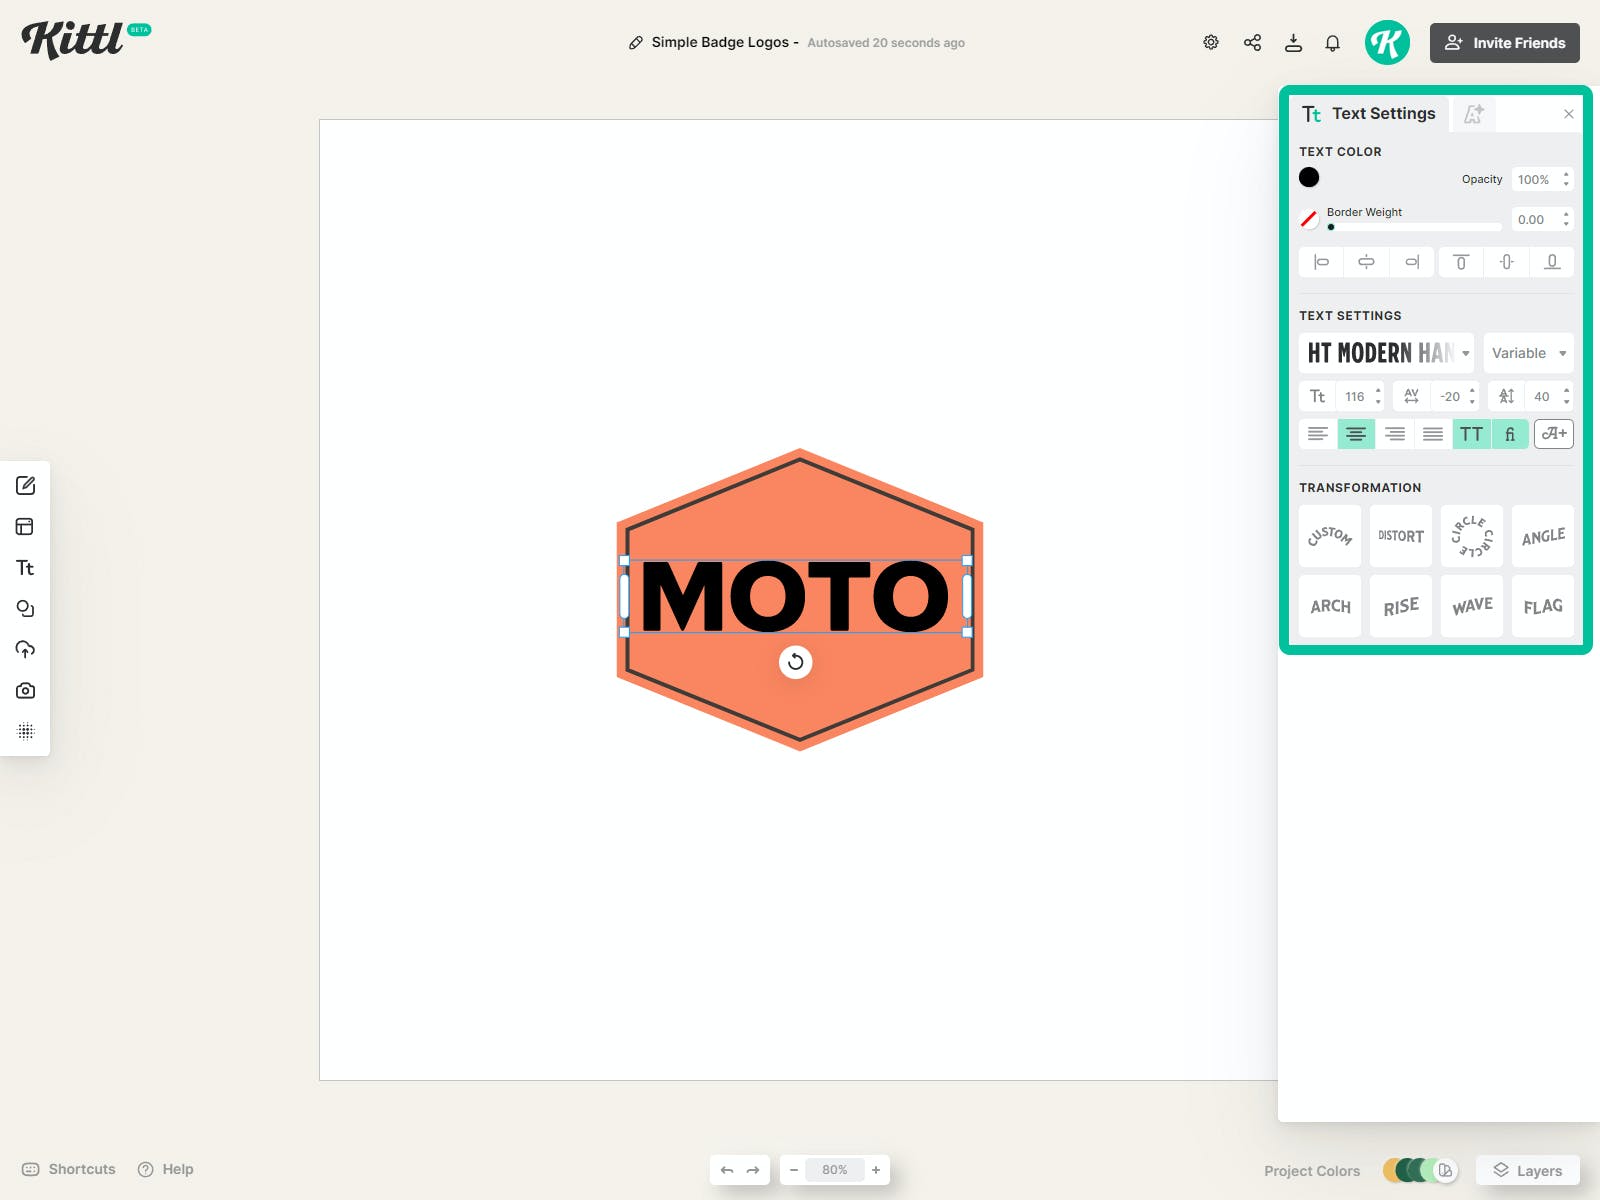This screenshot has height=1200, width=1600.
Task: Open the Variable font weight dropdown
Action: tap(1529, 353)
